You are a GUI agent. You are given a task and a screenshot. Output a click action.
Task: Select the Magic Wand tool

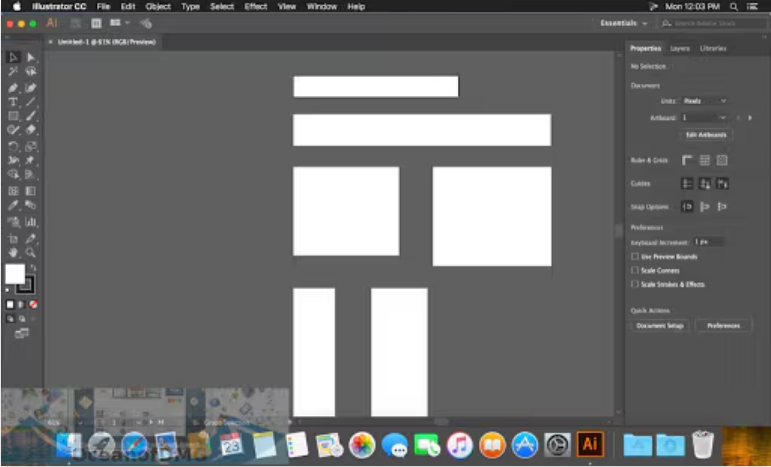coord(13,72)
